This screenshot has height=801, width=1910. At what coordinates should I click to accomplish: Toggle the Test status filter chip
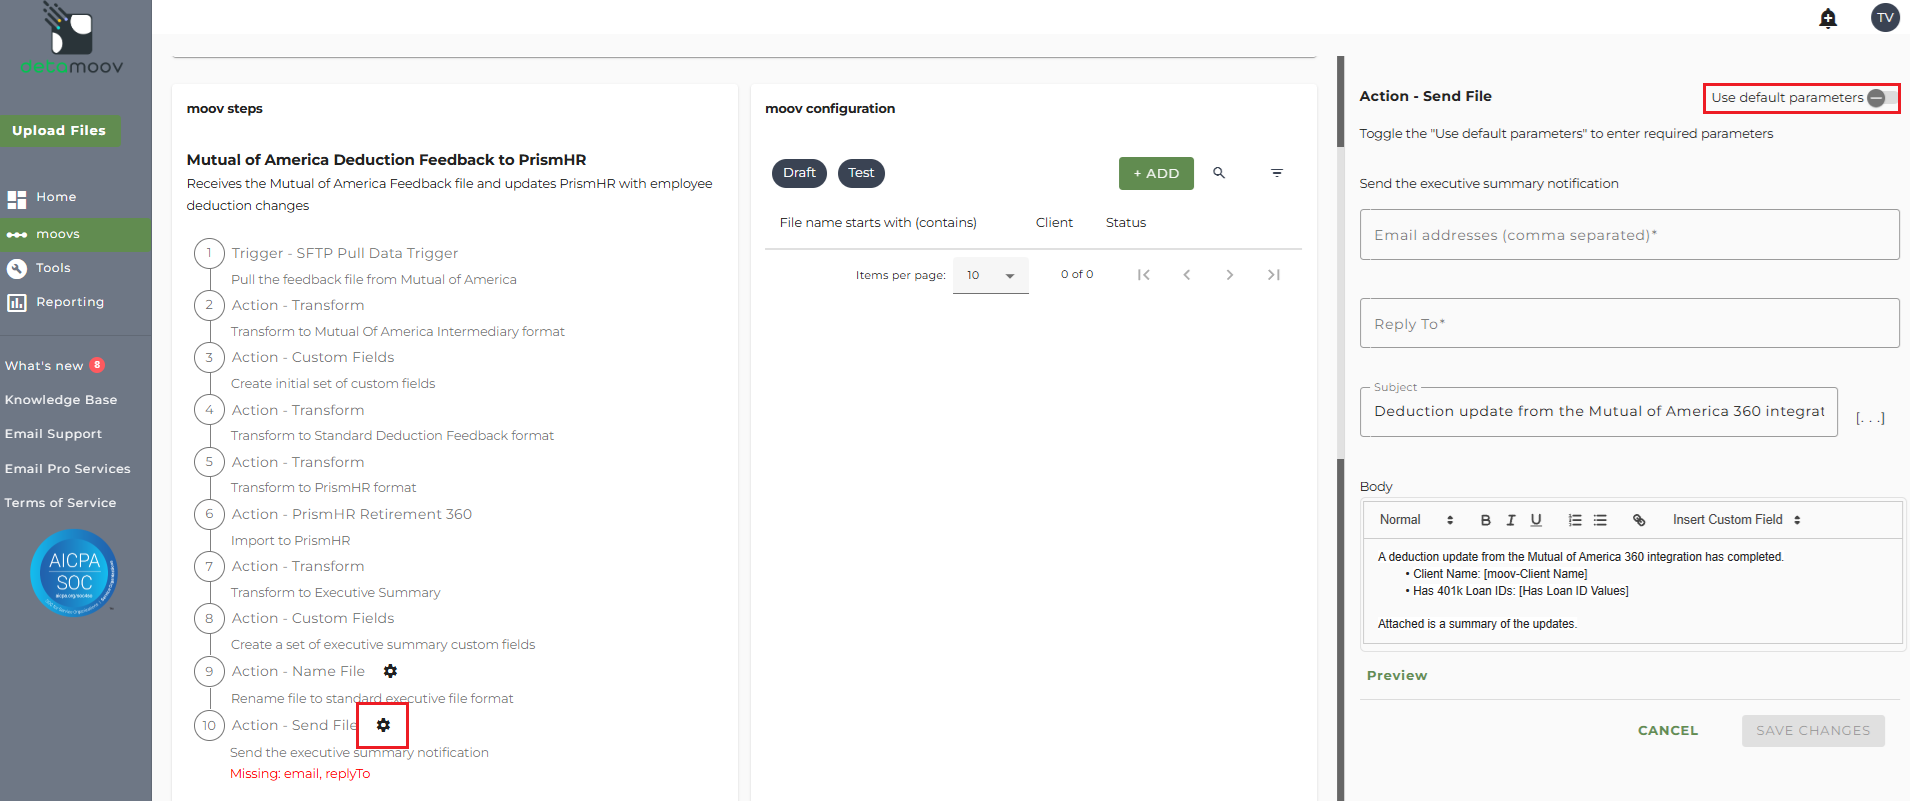pyautogui.click(x=861, y=173)
